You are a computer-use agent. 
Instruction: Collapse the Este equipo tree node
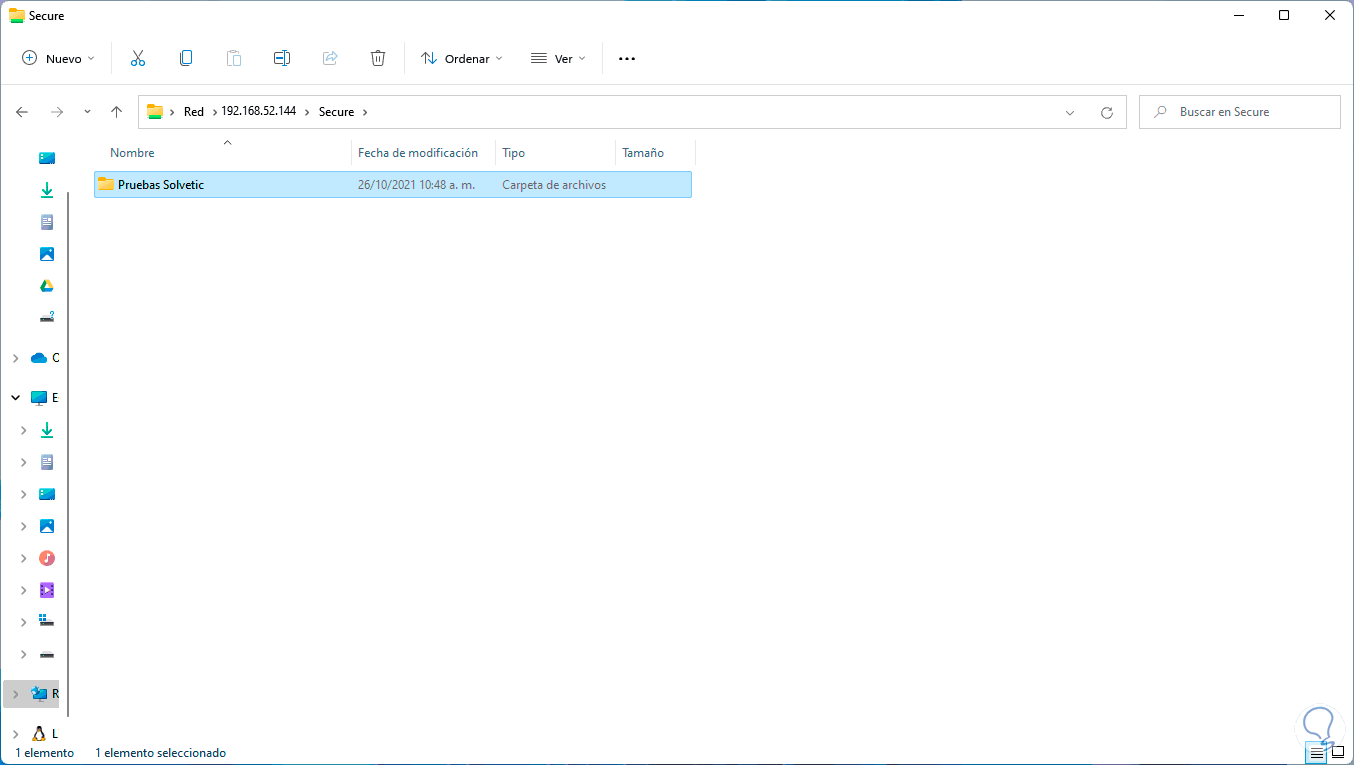[15, 398]
